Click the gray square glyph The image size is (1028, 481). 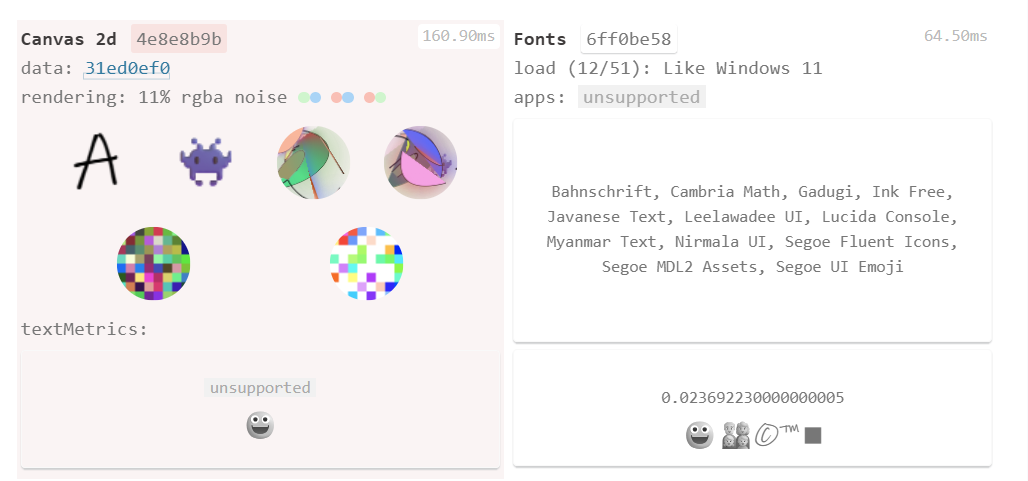(x=813, y=436)
